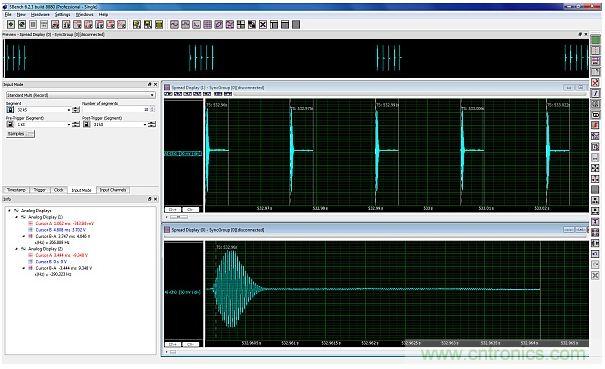Open the Standard Multi (Record) mode dropdown
Viewport: 605px width, 369px height.
81,95
